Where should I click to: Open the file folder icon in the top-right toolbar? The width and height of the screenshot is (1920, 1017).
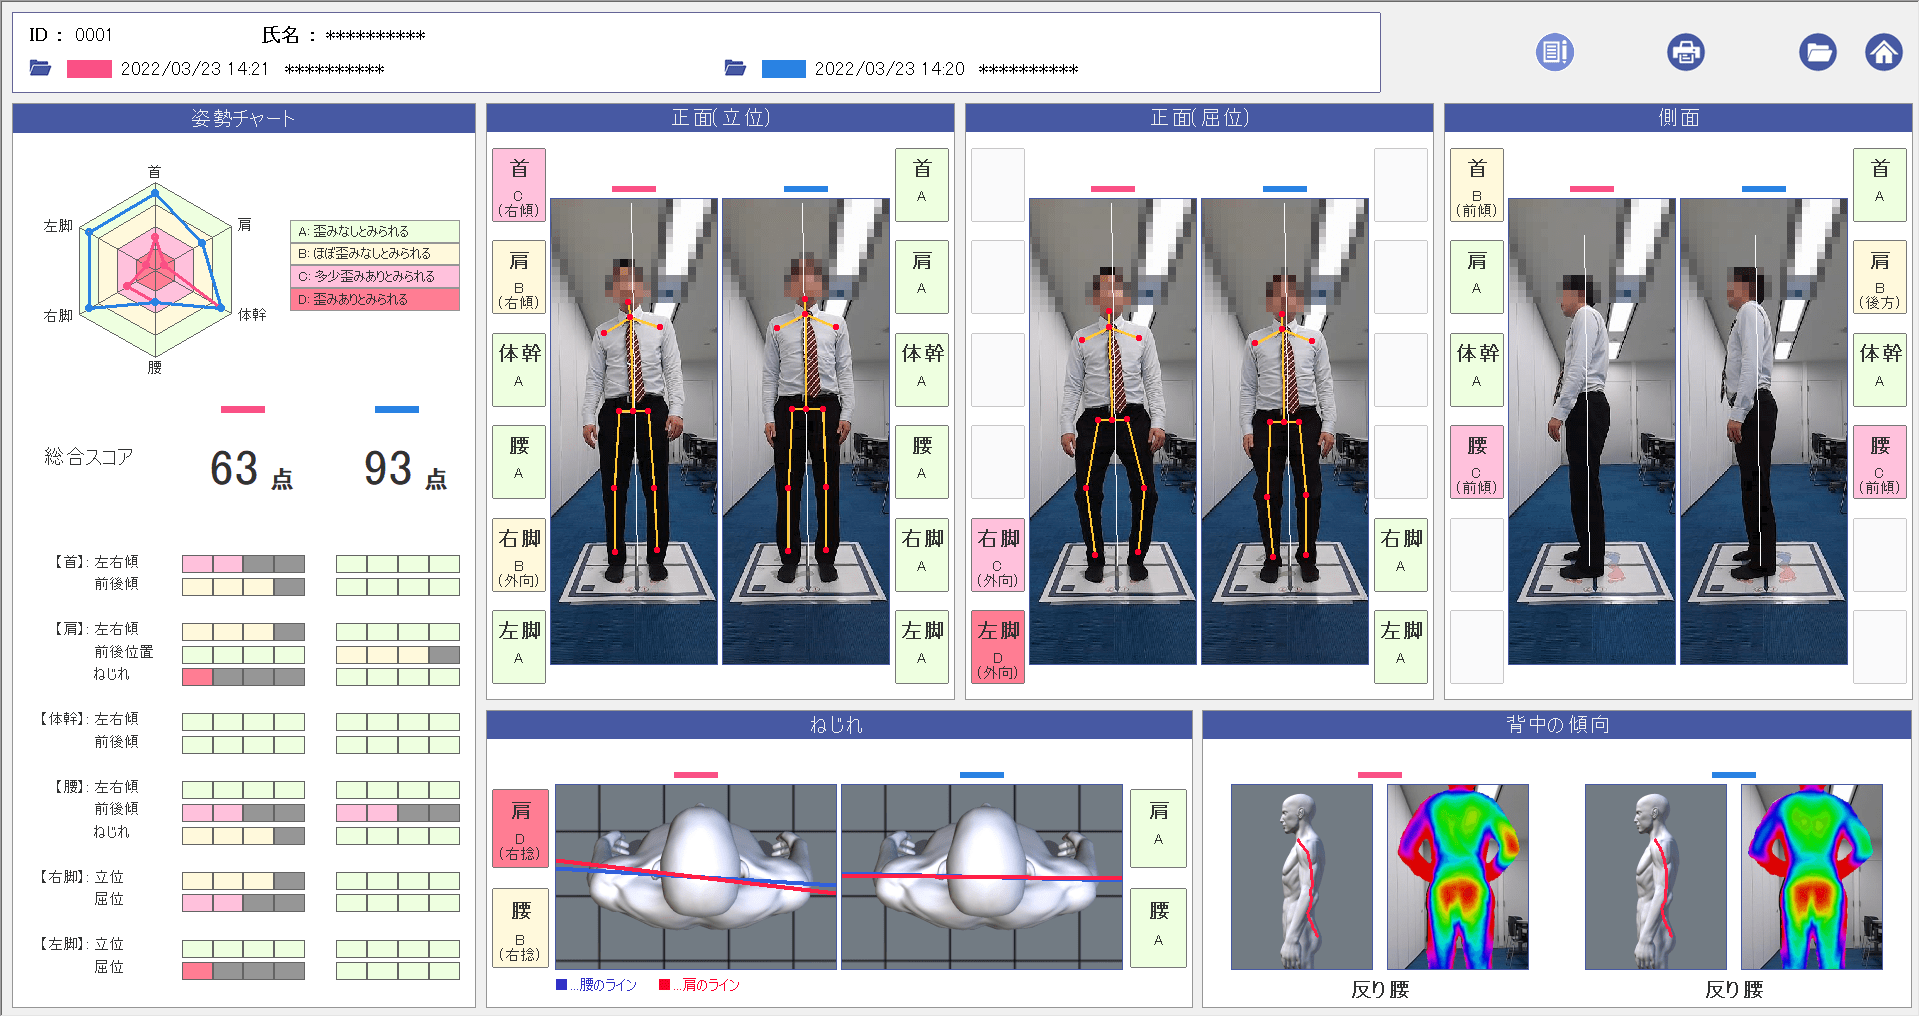click(1819, 52)
